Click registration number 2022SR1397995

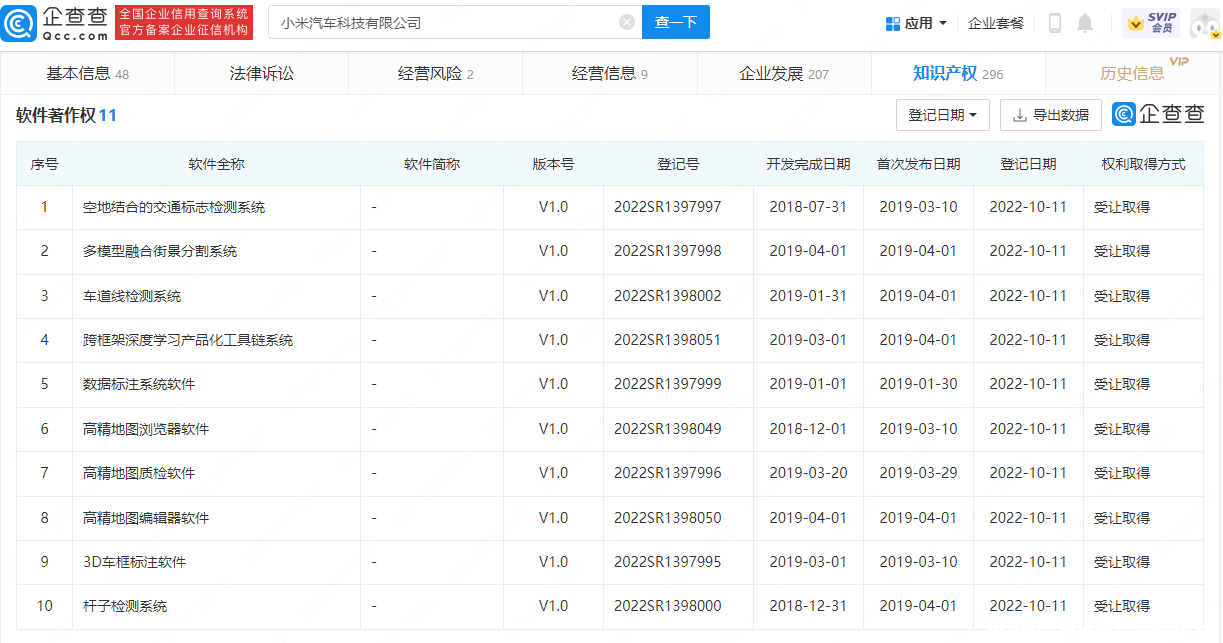tap(668, 562)
